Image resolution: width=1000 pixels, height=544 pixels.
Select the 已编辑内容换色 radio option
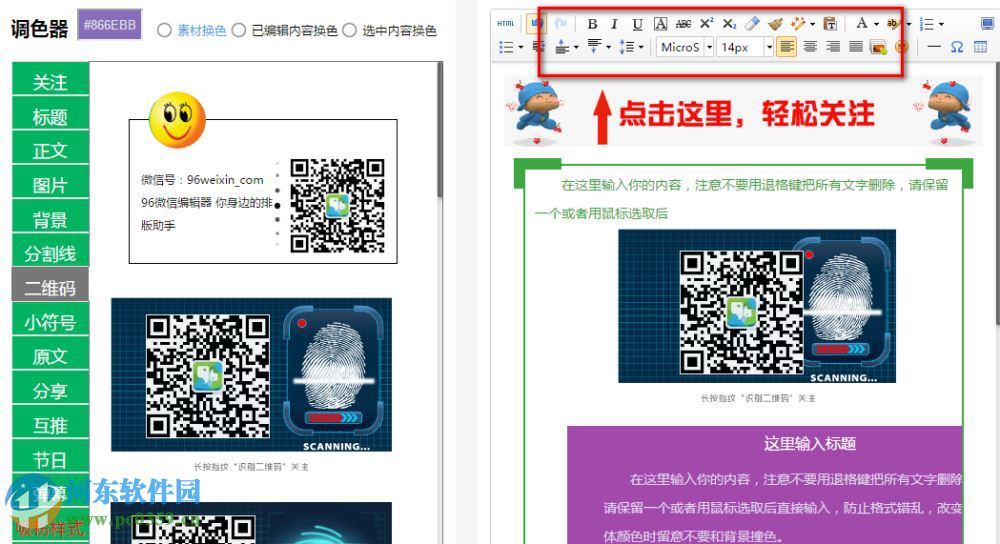tap(239, 30)
